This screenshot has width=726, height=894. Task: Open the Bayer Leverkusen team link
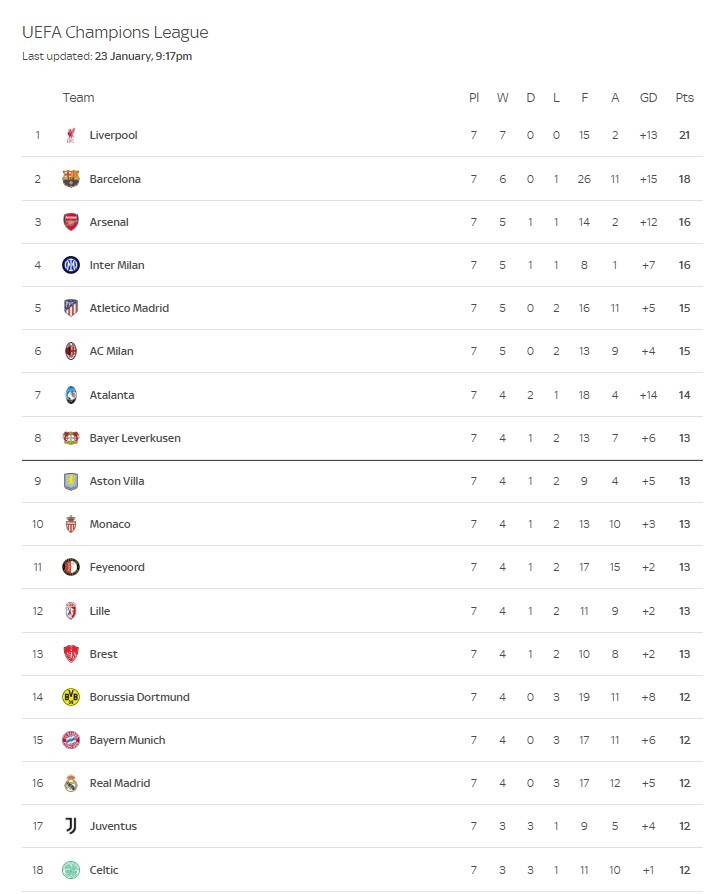[135, 438]
